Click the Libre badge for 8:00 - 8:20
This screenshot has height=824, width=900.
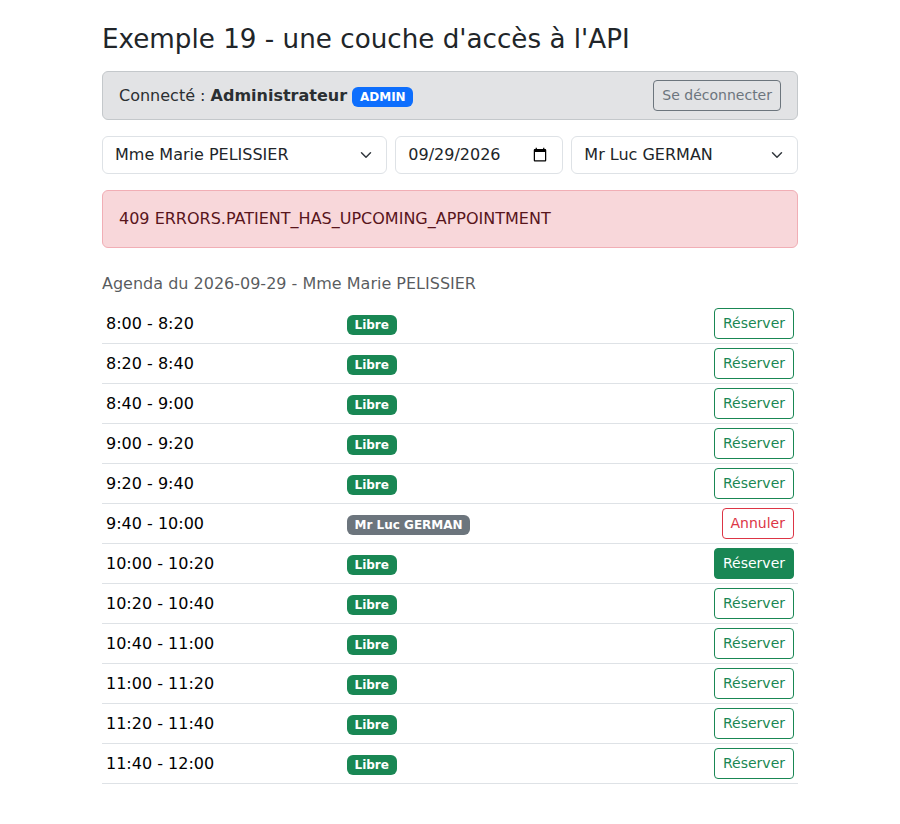pos(371,325)
